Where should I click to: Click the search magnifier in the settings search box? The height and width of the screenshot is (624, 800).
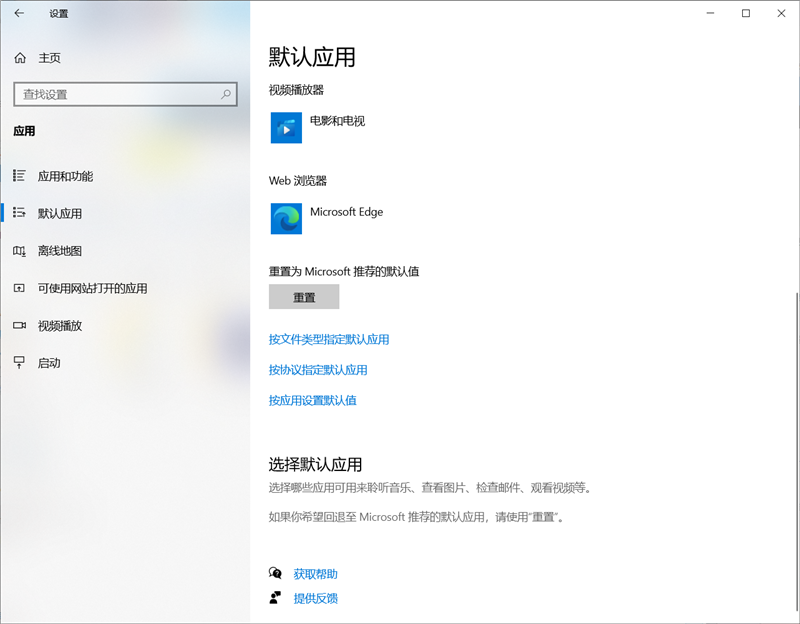click(x=227, y=94)
